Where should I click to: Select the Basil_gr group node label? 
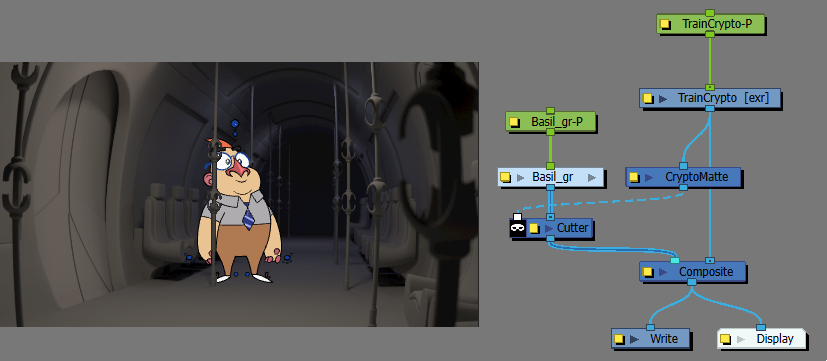pos(552,177)
